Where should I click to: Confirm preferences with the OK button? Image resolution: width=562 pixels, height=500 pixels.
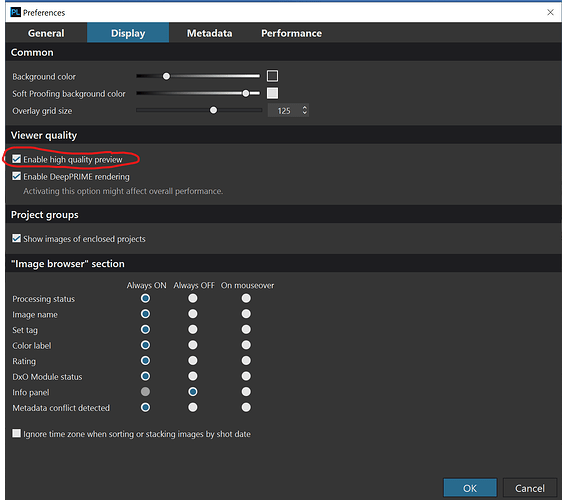pos(470,488)
